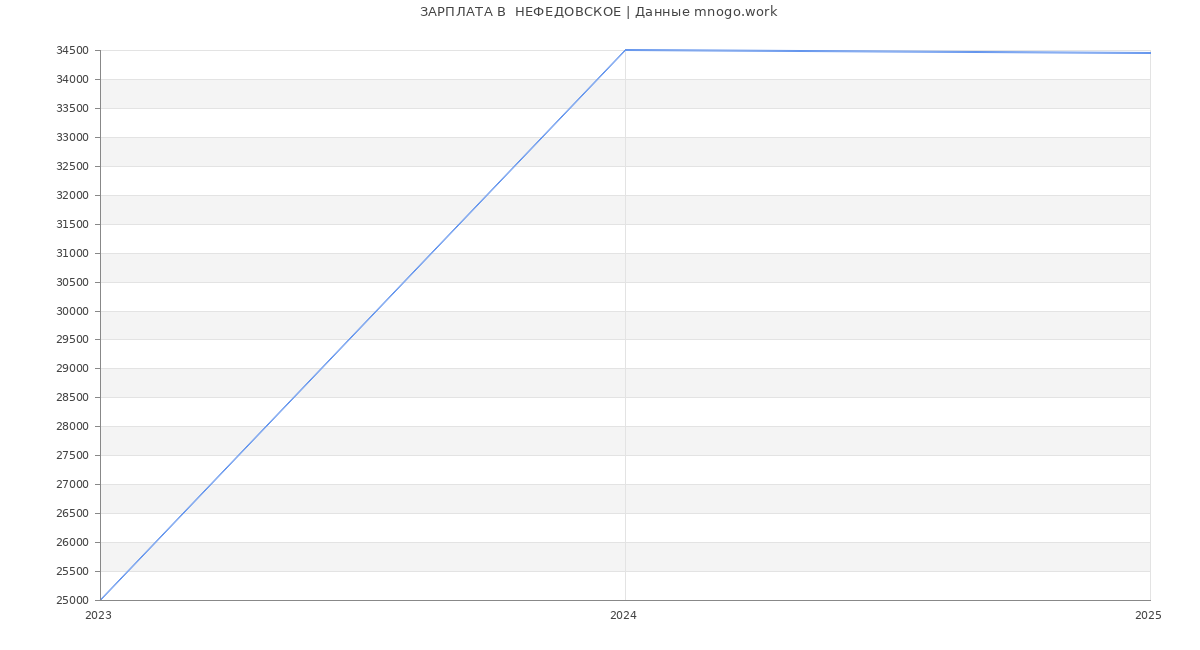The image size is (1200, 650).
Task: Click the 33500 y-axis value
Action: click(72, 109)
